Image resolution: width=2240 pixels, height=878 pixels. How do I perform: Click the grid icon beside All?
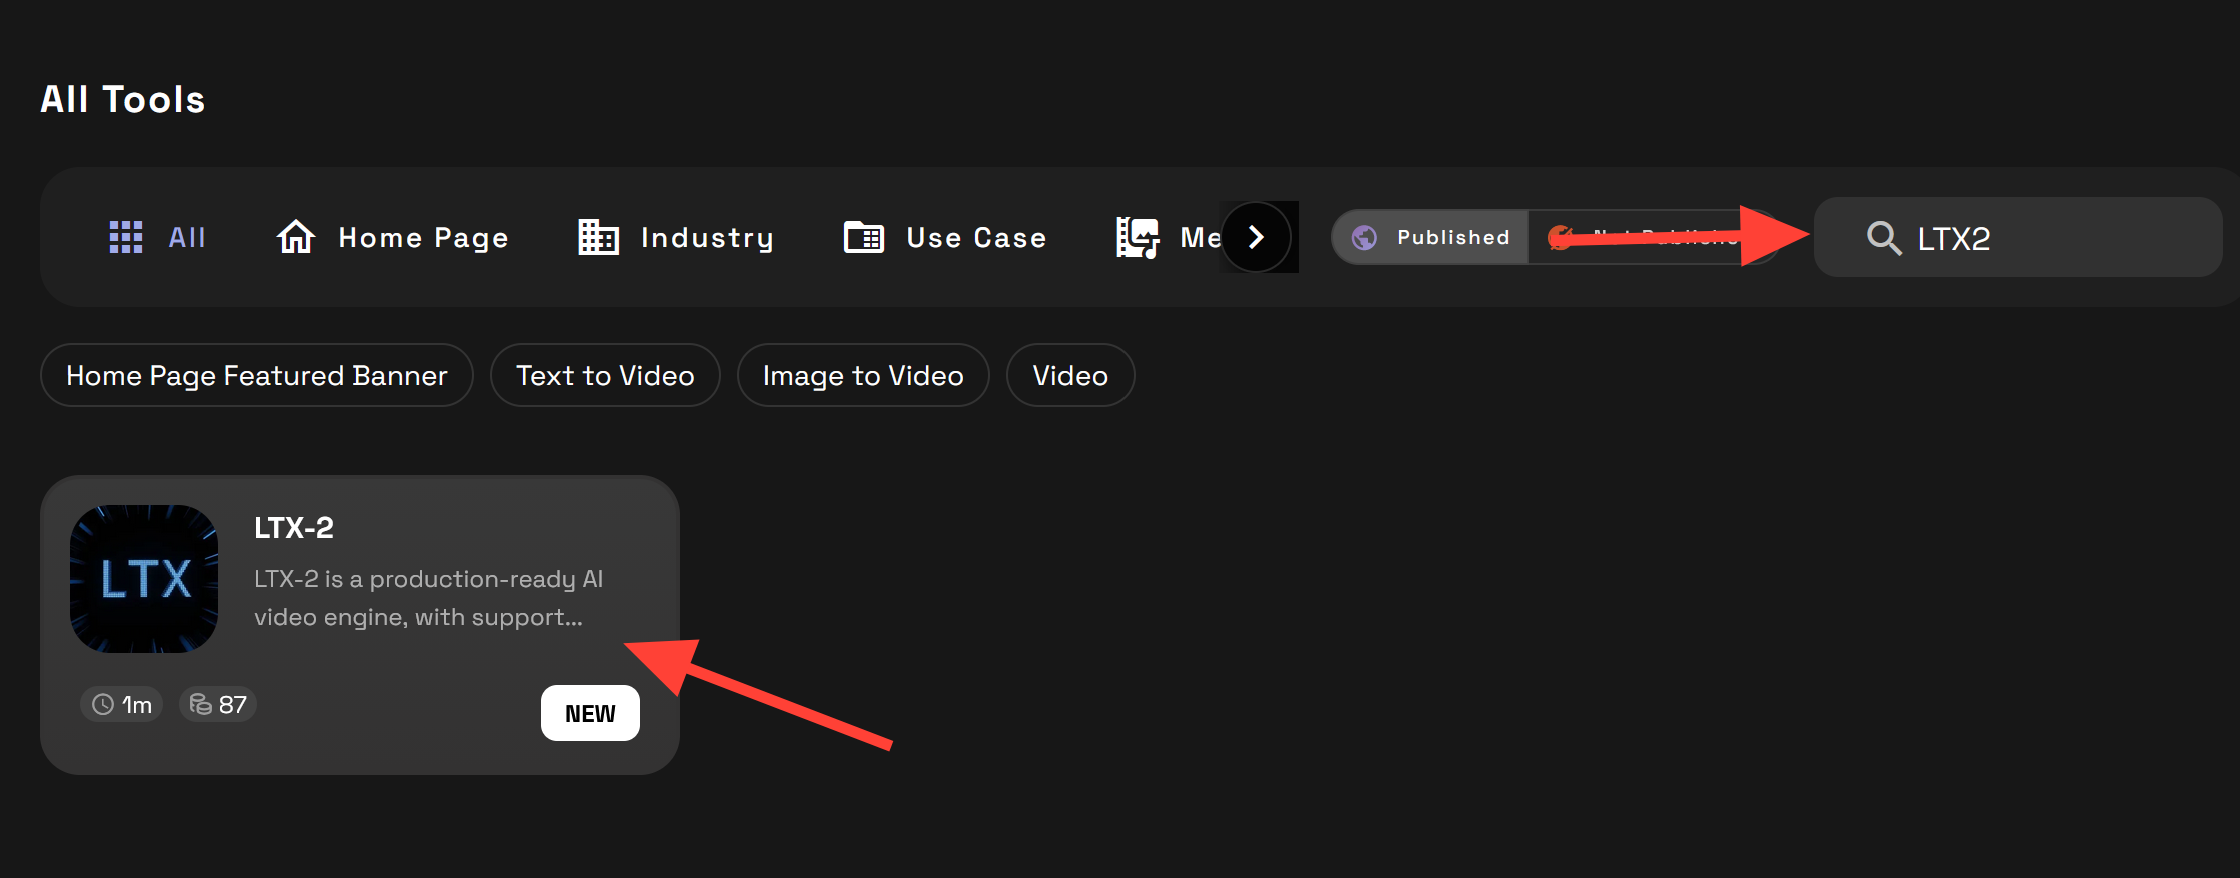(126, 237)
